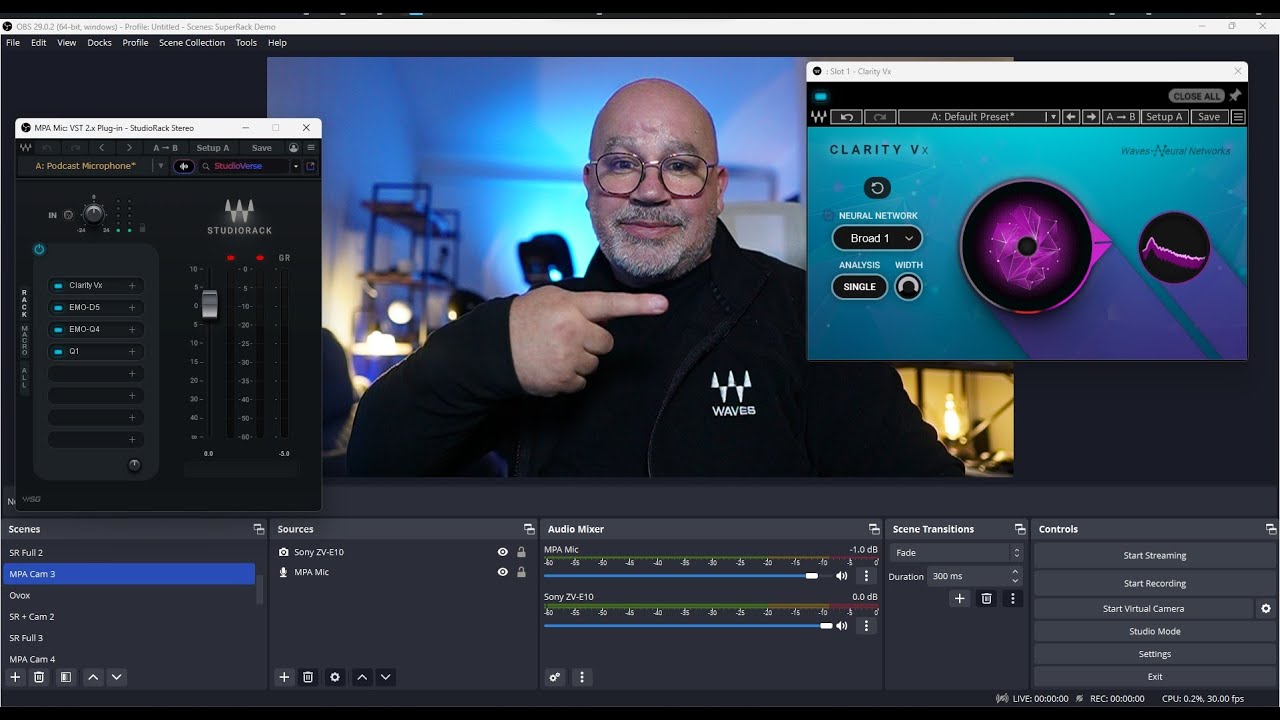Toggle visibility of Sony ZV-E10 source
This screenshot has width=1280, height=720.
[502, 552]
